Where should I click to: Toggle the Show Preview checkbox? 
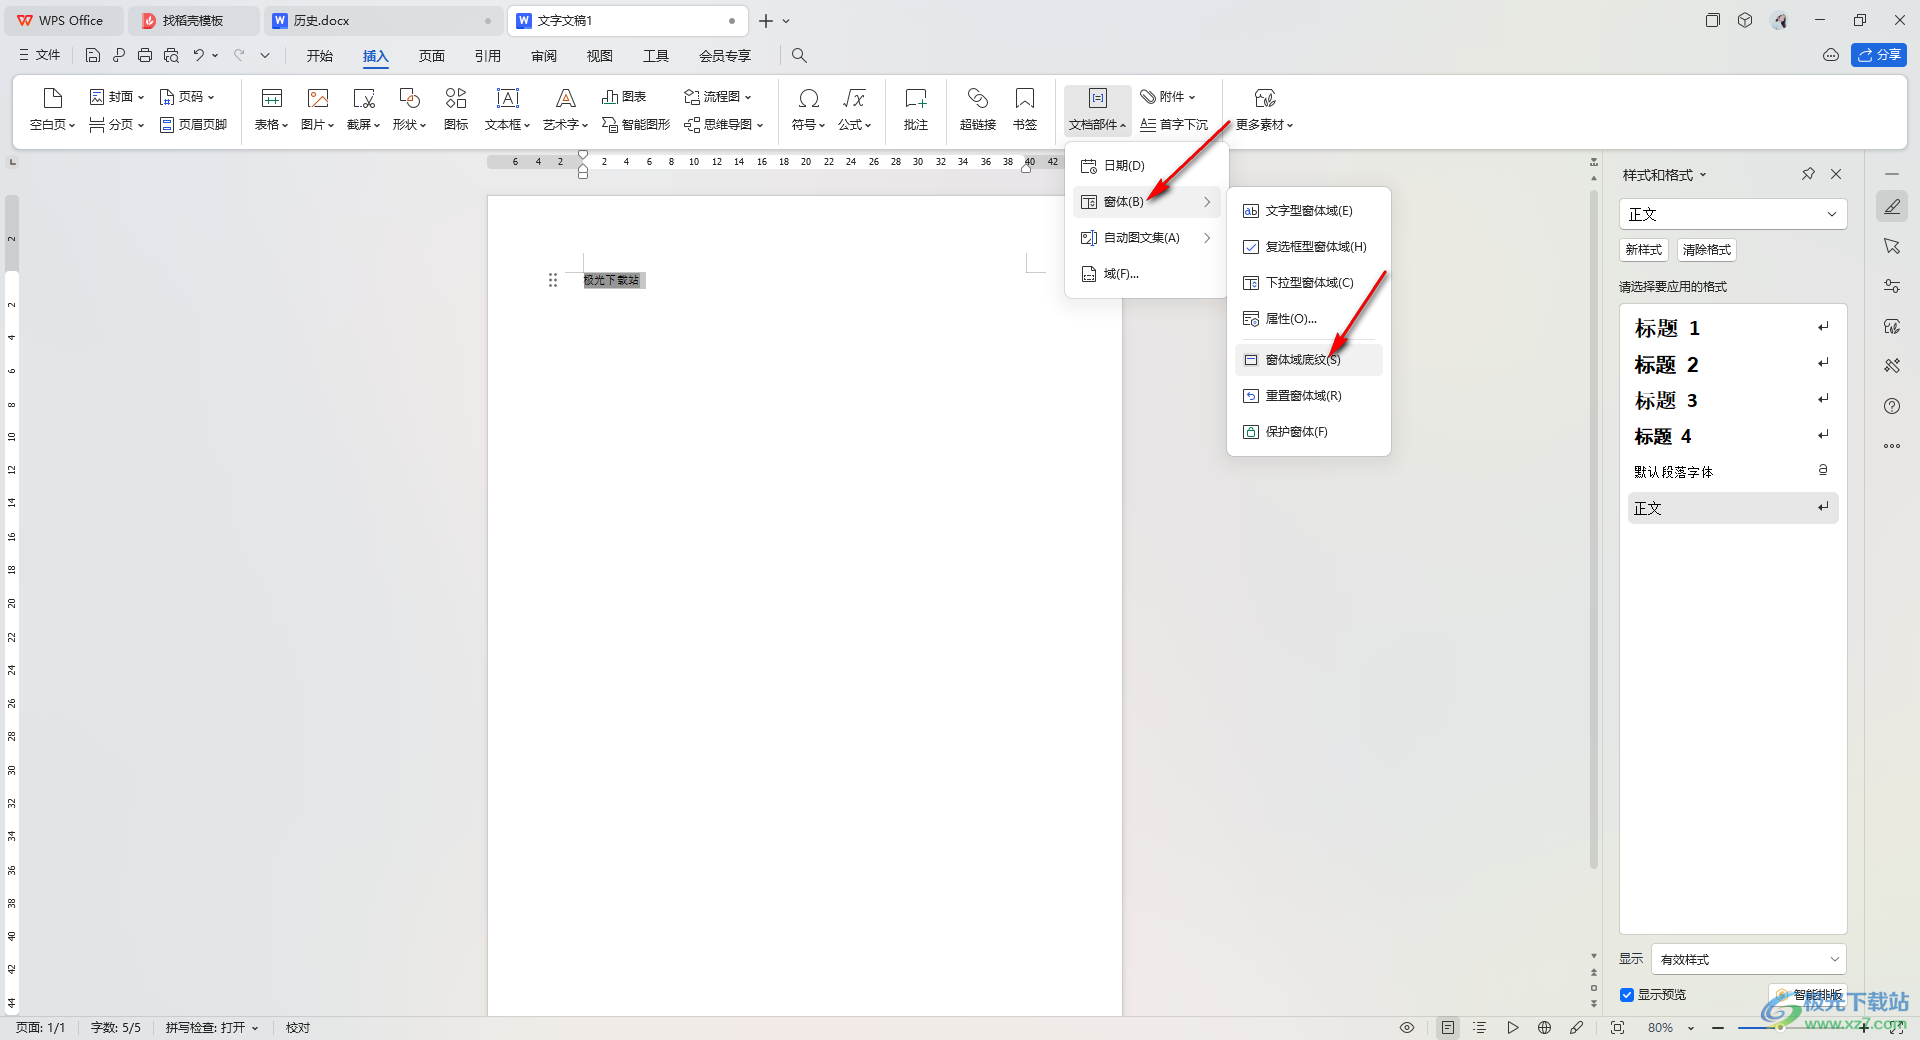tap(1627, 995)
